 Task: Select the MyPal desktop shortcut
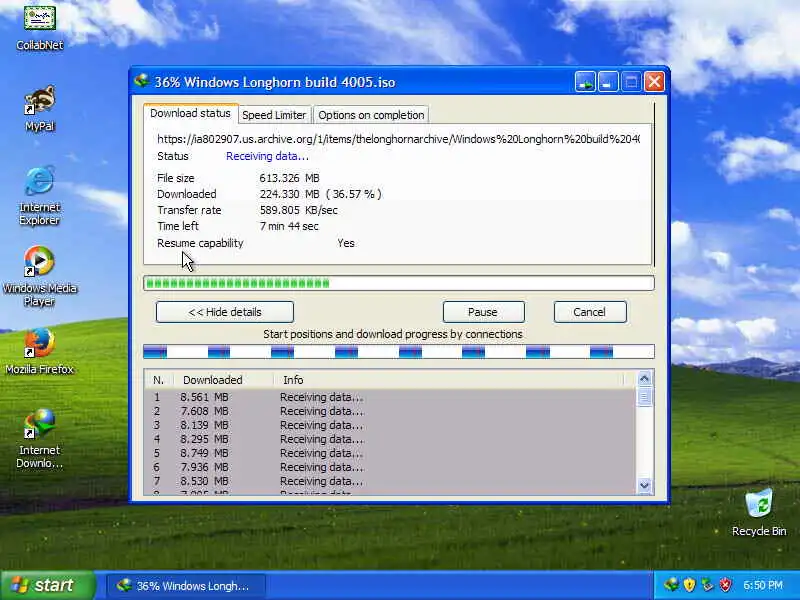(x=40, y=109)
